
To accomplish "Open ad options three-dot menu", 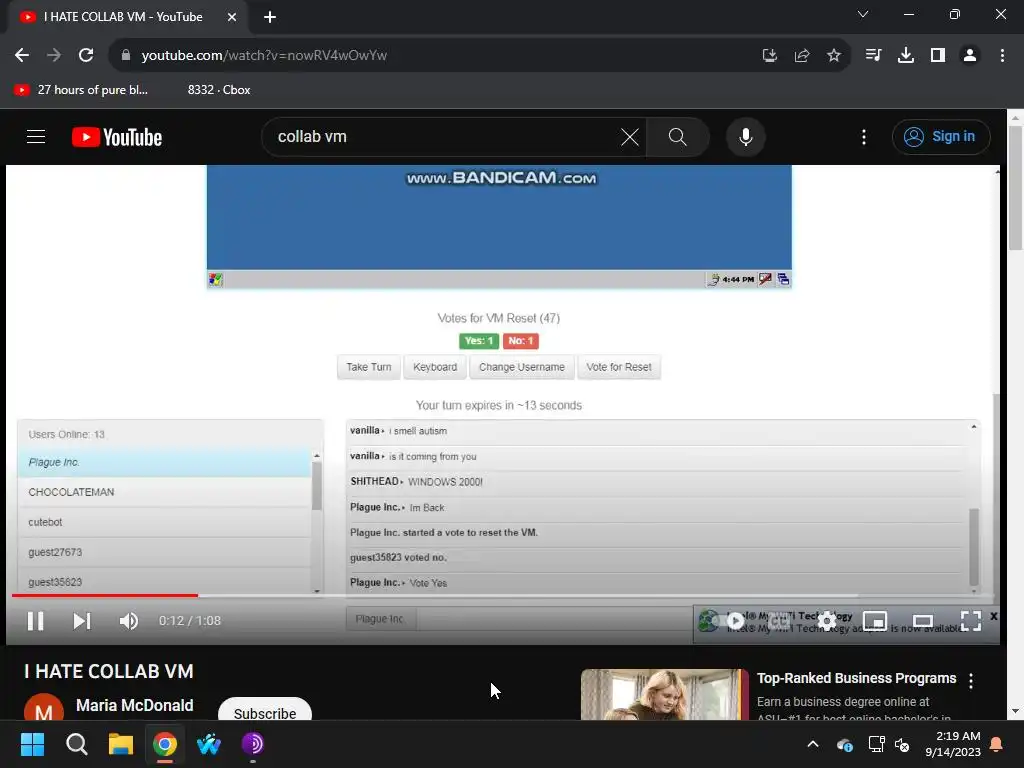I will [971, 681].
